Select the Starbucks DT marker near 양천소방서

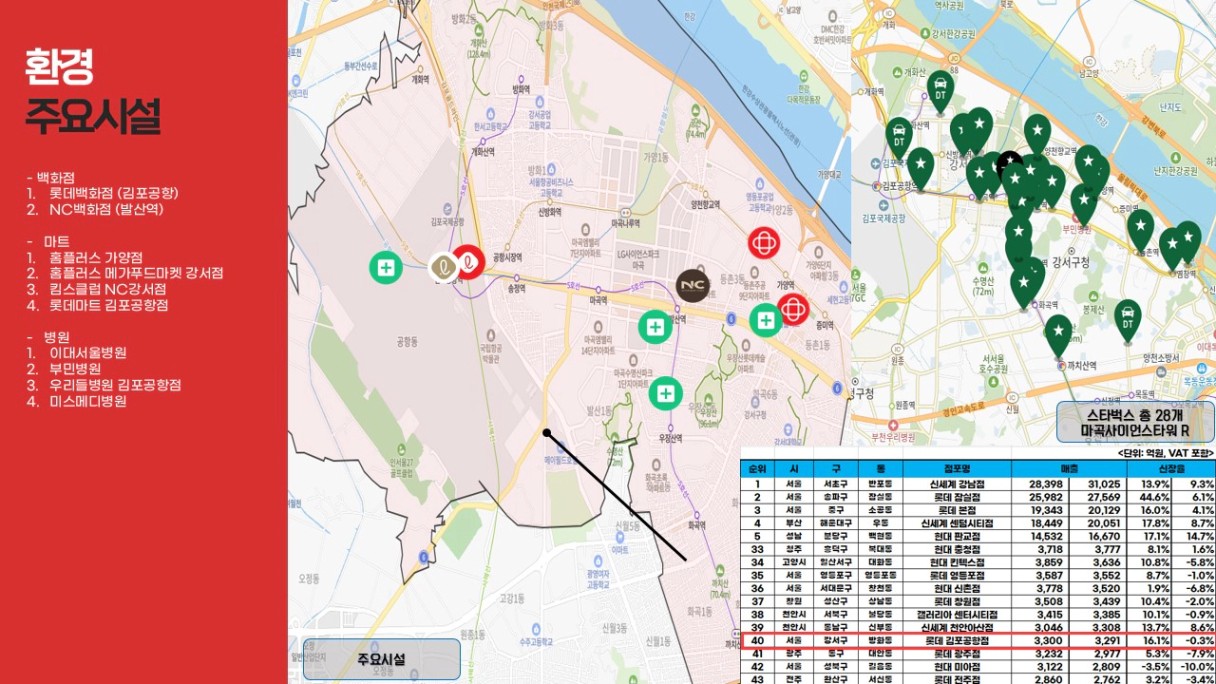pyautogui.click(x=1127, y=320)
